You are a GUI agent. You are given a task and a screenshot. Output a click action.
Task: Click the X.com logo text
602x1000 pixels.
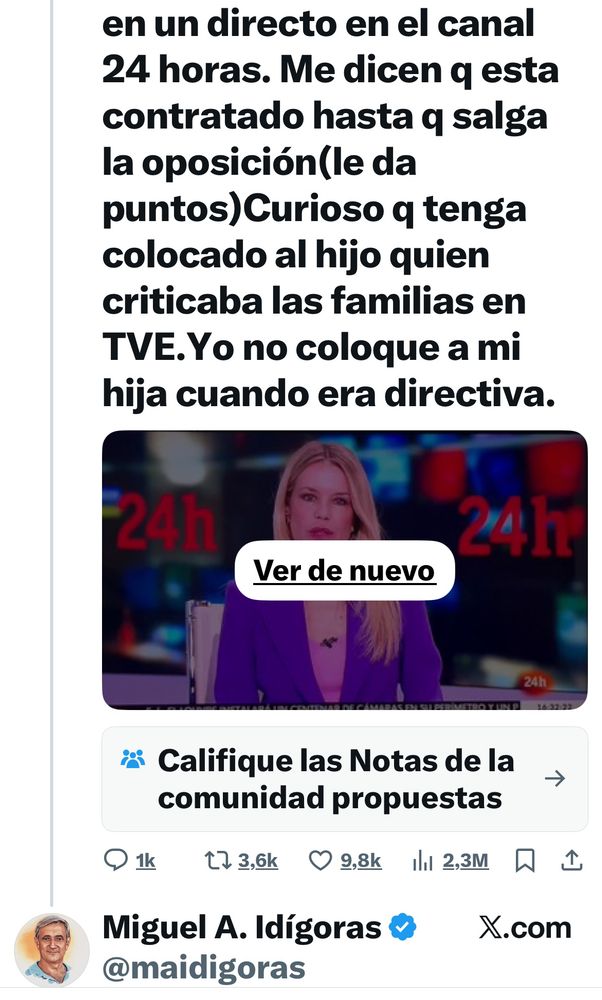(525, 928)
